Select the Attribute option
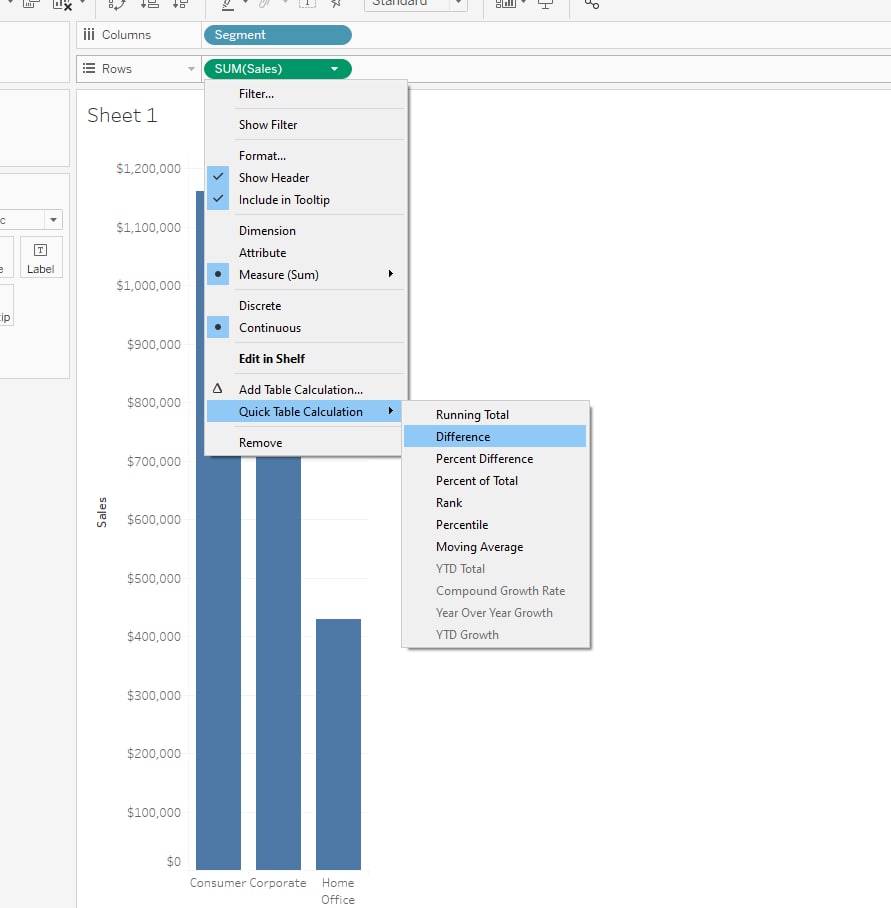 305,252
